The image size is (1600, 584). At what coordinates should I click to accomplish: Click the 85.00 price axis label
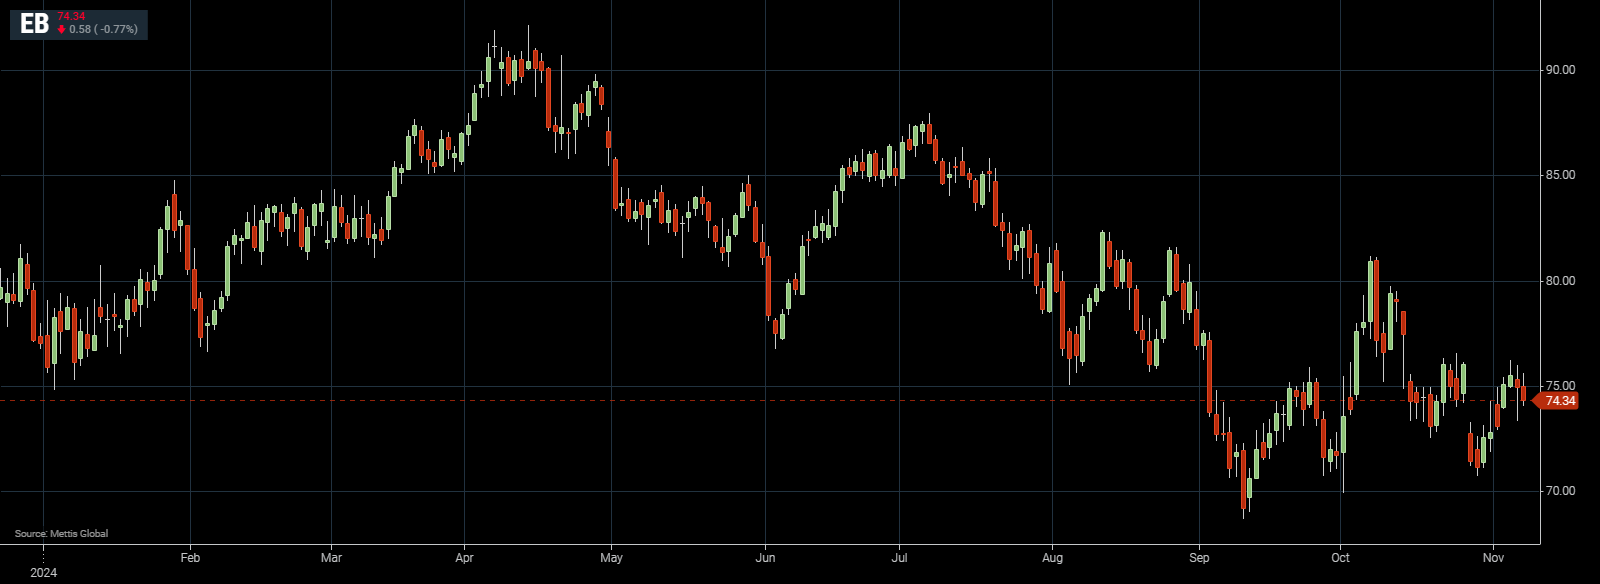(1560, 175)
